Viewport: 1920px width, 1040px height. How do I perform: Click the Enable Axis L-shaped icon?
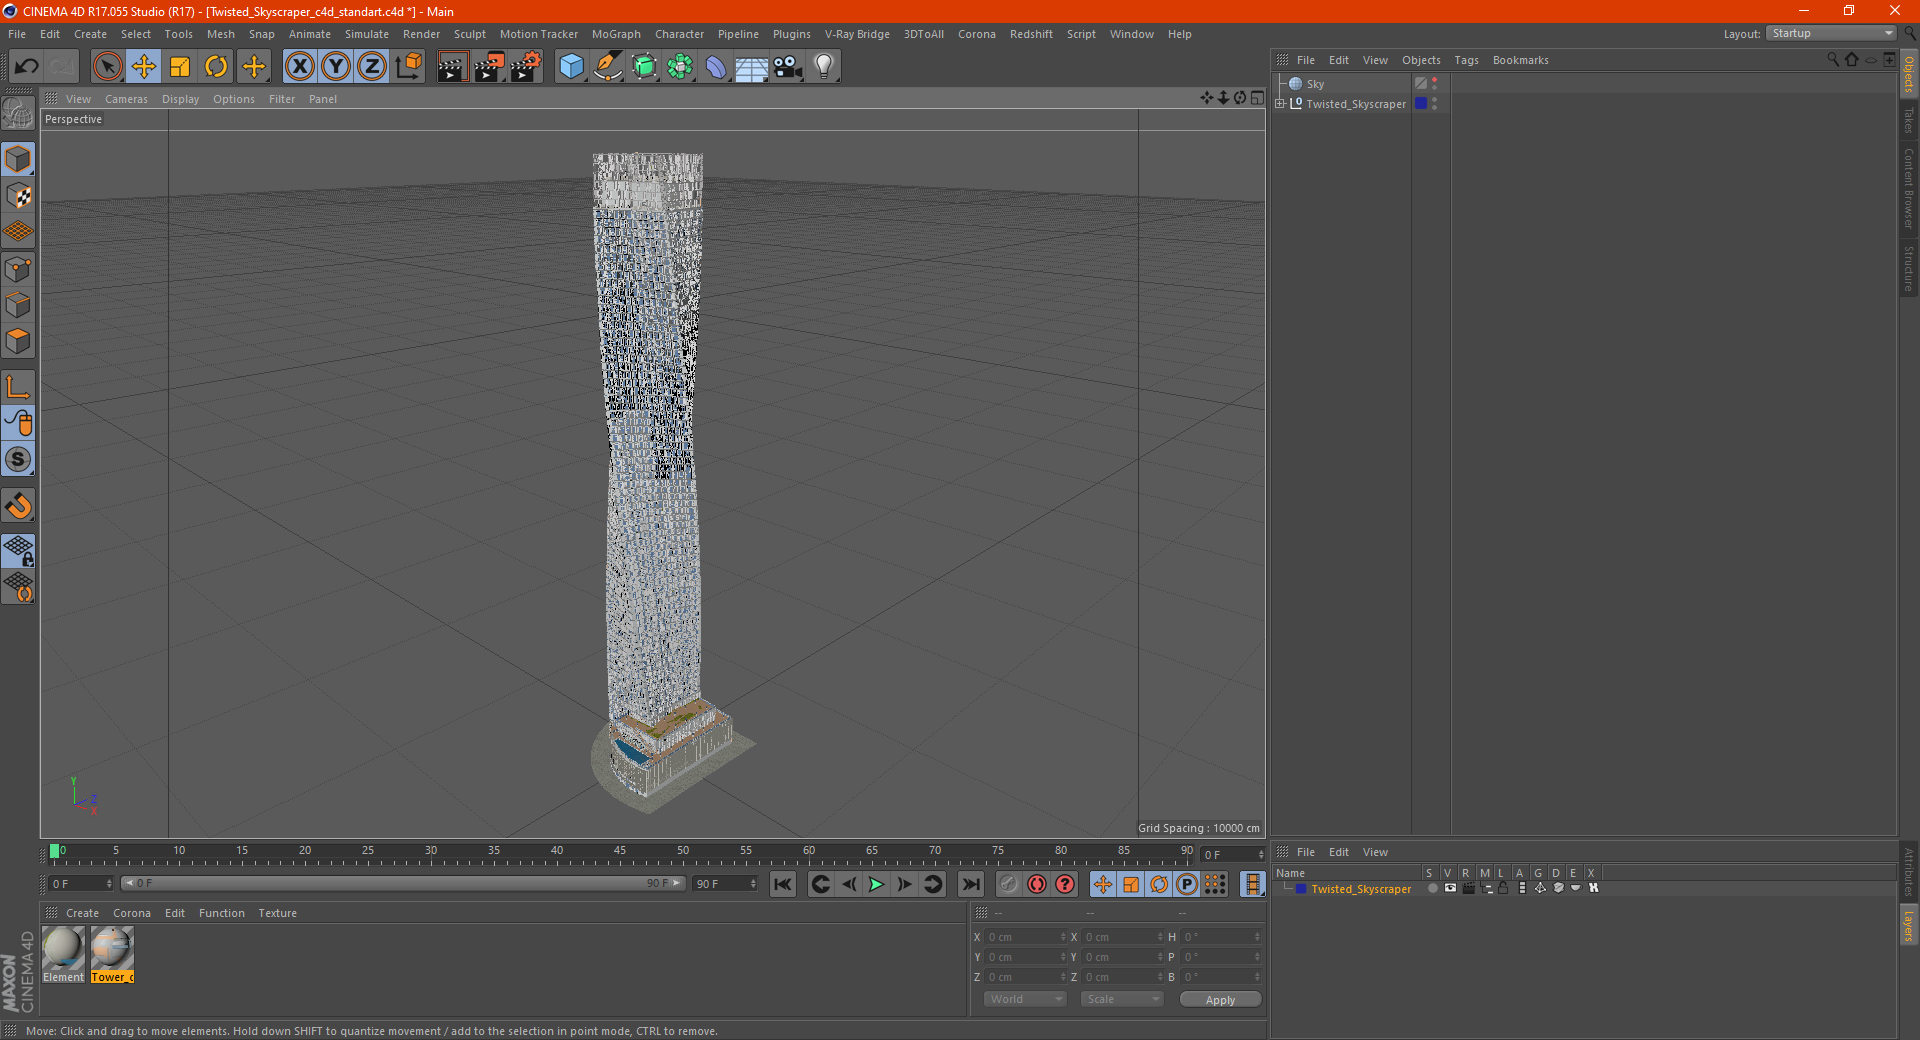click(x=18, y=387)
